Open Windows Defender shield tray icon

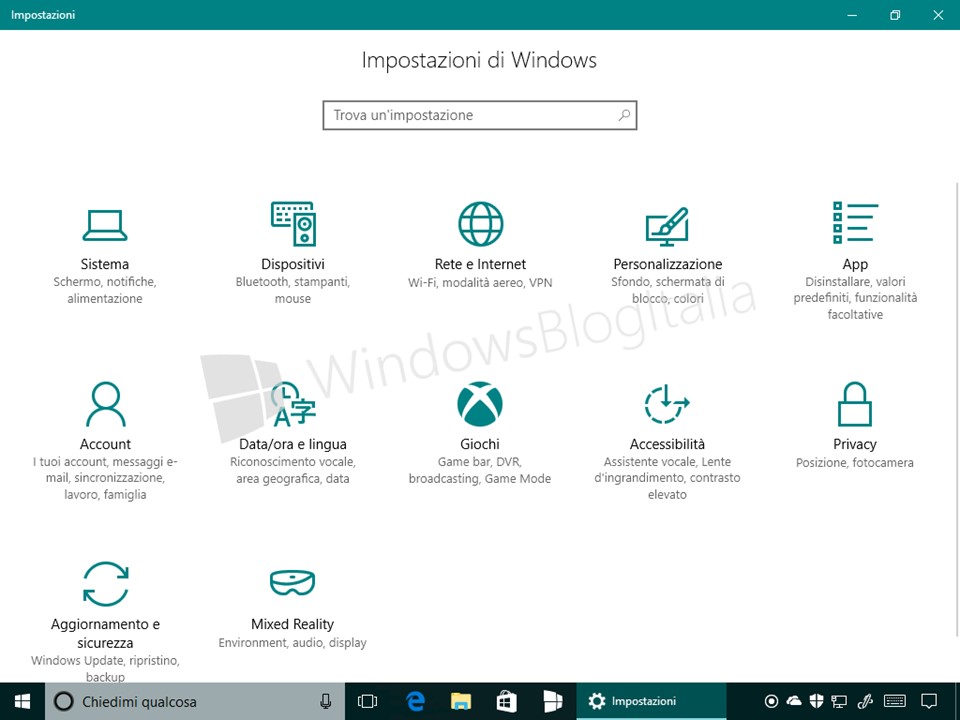coord(816,701)
